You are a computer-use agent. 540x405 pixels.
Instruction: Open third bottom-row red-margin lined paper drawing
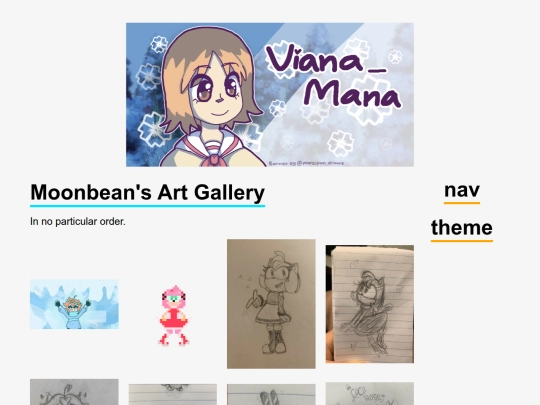(x=271, y=395)
